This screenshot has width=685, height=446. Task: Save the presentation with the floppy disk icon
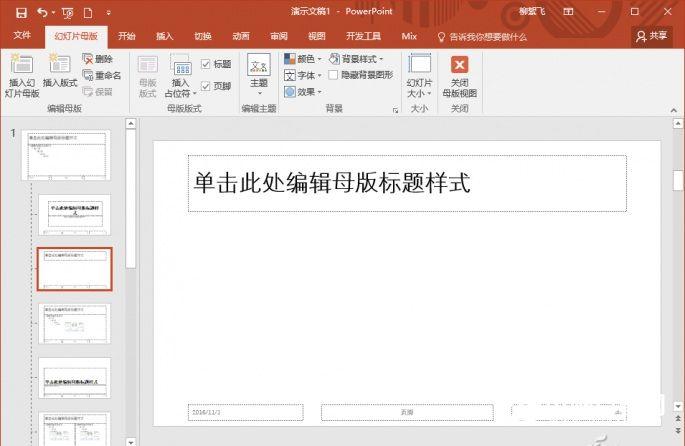21,13
